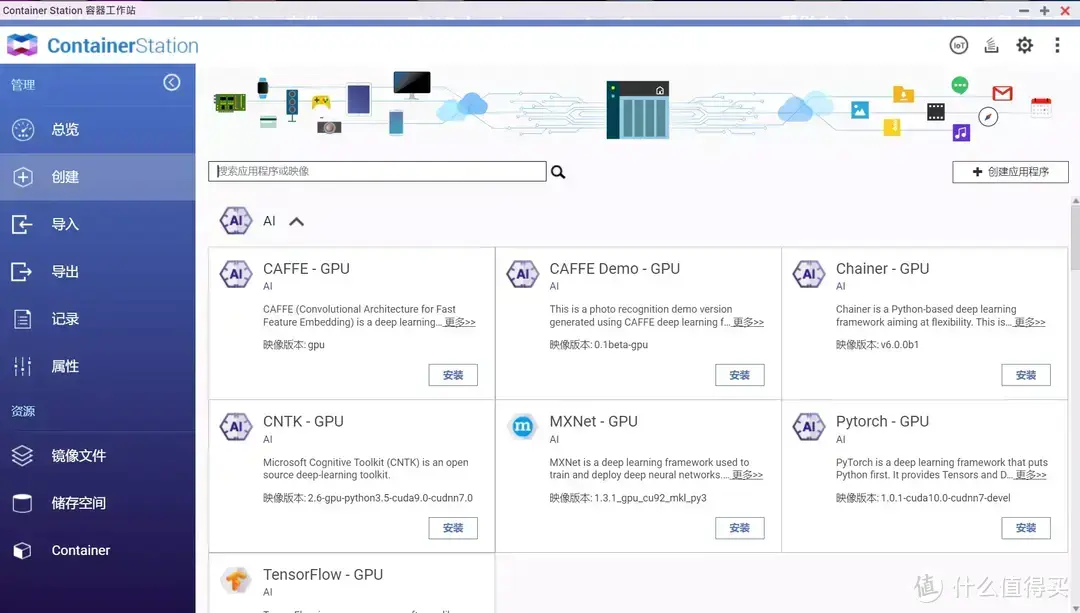Minimize the Container Station window
The height and width of the screenshot is (613, 1080).
(1024, 10)
